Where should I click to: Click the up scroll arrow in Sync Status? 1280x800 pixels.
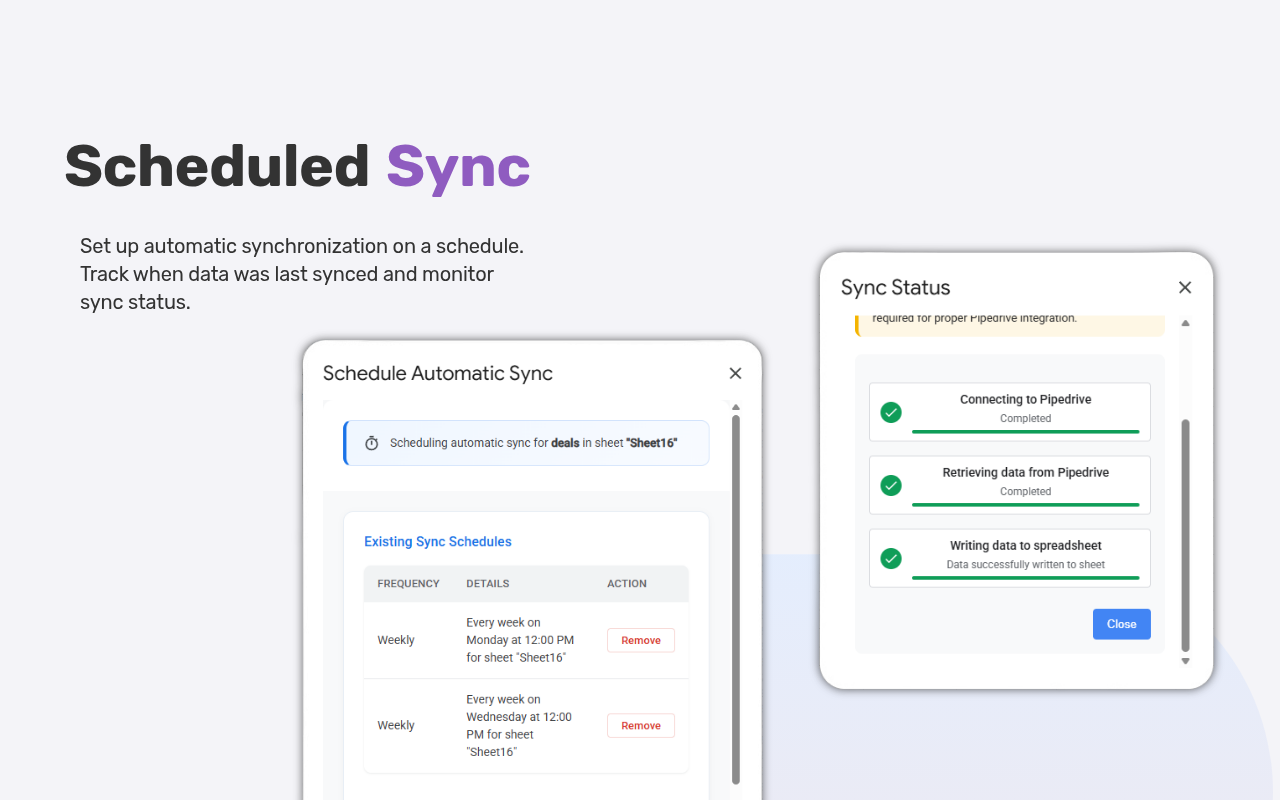click(1185, 323)
